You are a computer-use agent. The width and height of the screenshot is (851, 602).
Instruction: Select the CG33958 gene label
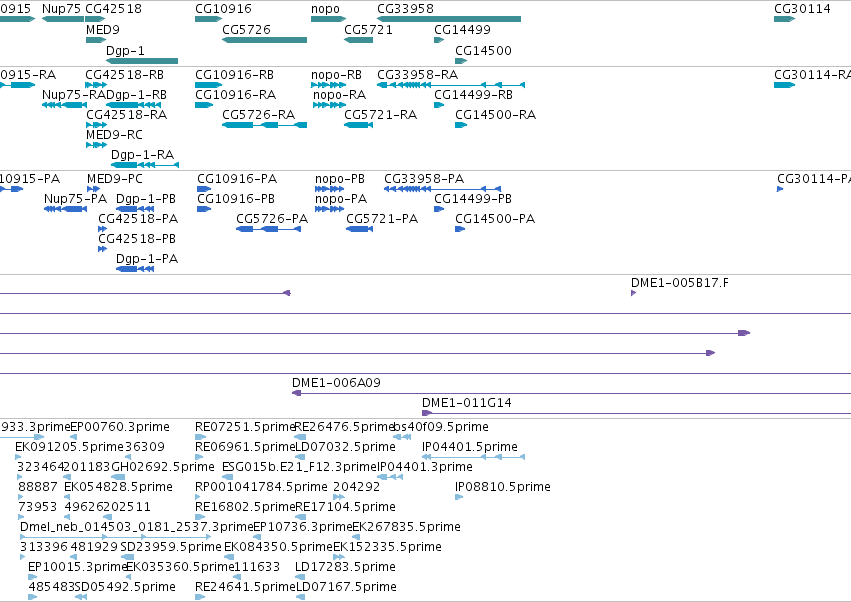405,9
